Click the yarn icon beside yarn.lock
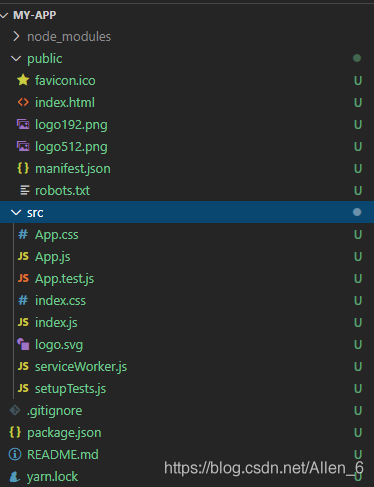This screenshot has width=374, height=487. pyautogui.click(x=14, y=477)
